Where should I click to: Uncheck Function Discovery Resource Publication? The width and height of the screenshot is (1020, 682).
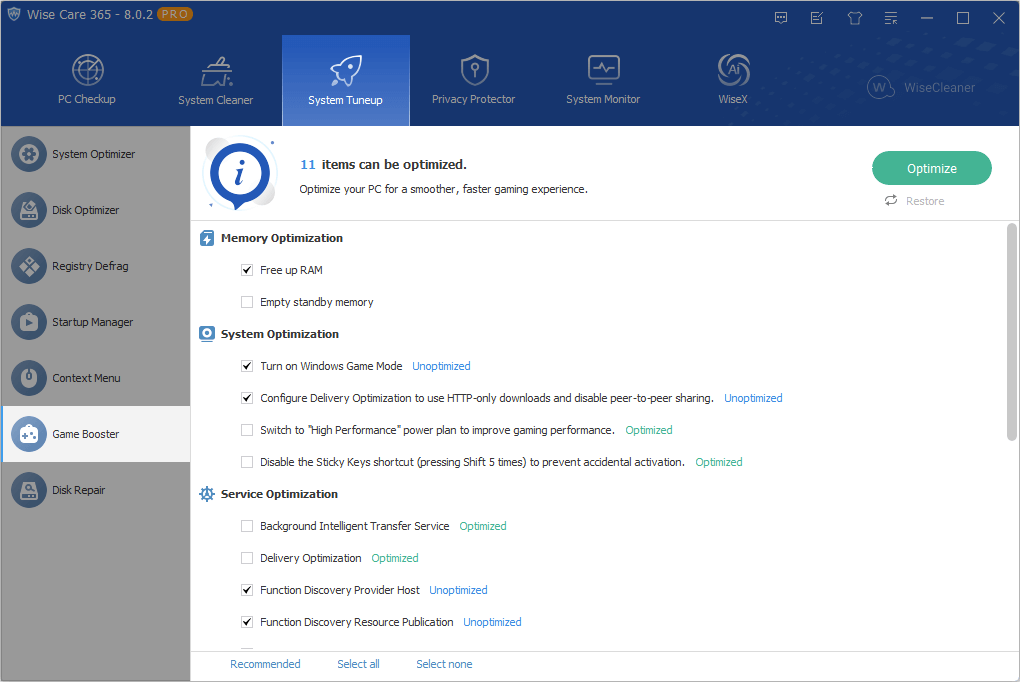247,622
